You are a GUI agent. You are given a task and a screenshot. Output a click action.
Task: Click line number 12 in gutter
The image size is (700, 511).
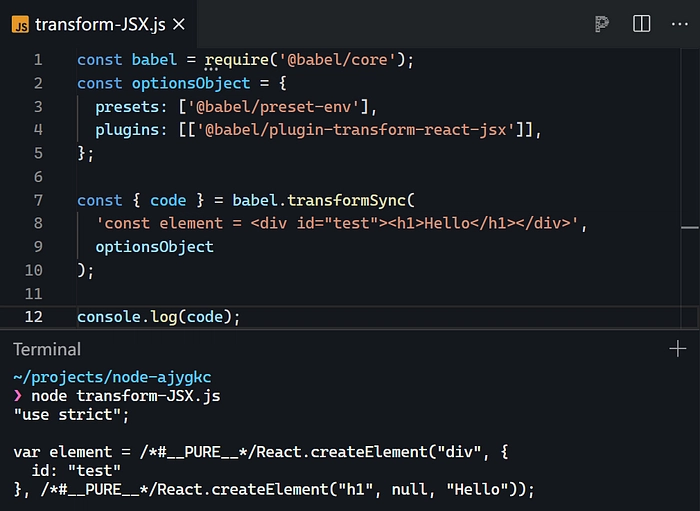click(x=33, y=317)
